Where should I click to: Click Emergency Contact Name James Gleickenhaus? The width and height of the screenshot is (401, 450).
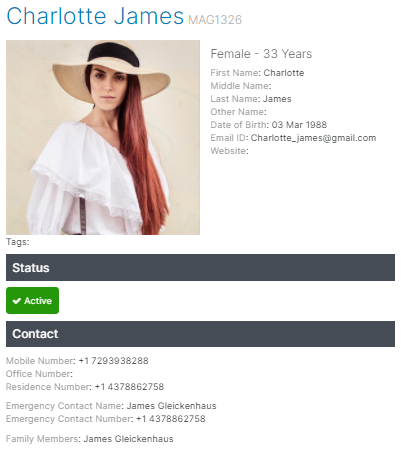[x=171, y=406]
